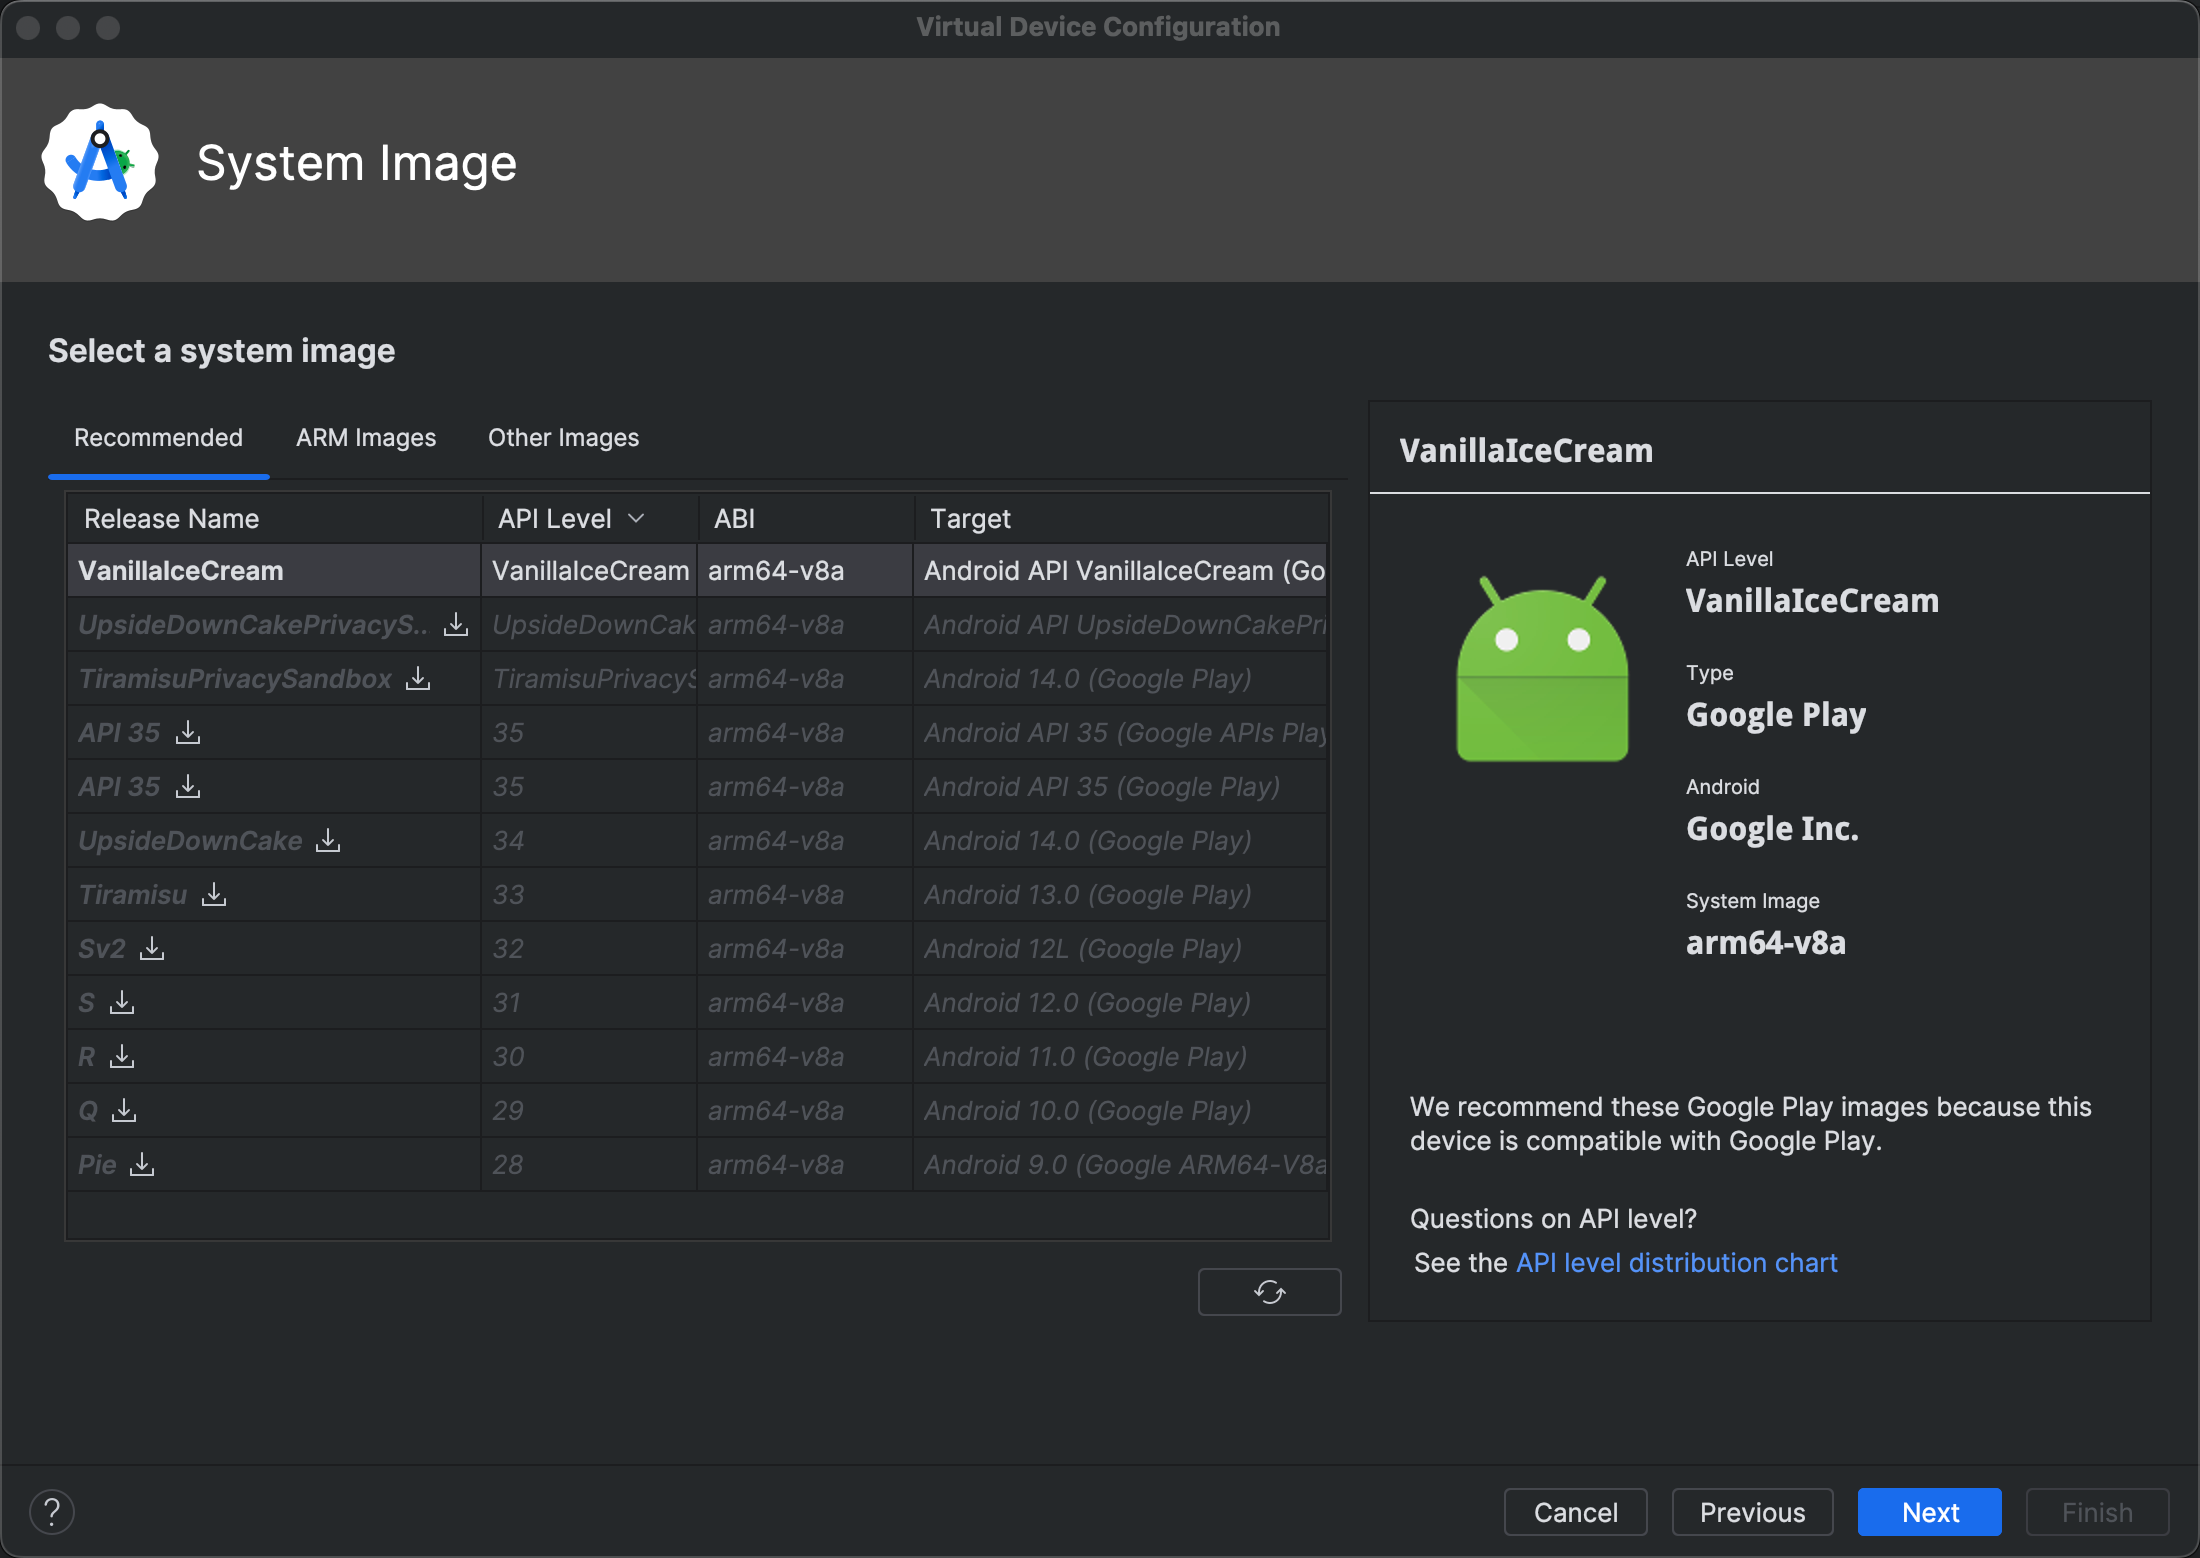This screenshot has height=1558, width=2200.
Task: Switch to the Recommended tab
Action: 158,438
